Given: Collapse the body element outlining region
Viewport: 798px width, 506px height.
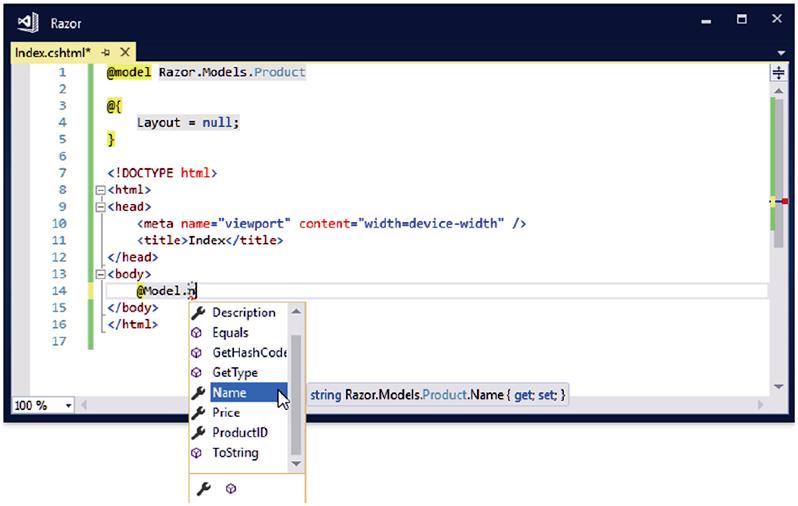Looking at the screenshot, I should (x=99, y=273).
